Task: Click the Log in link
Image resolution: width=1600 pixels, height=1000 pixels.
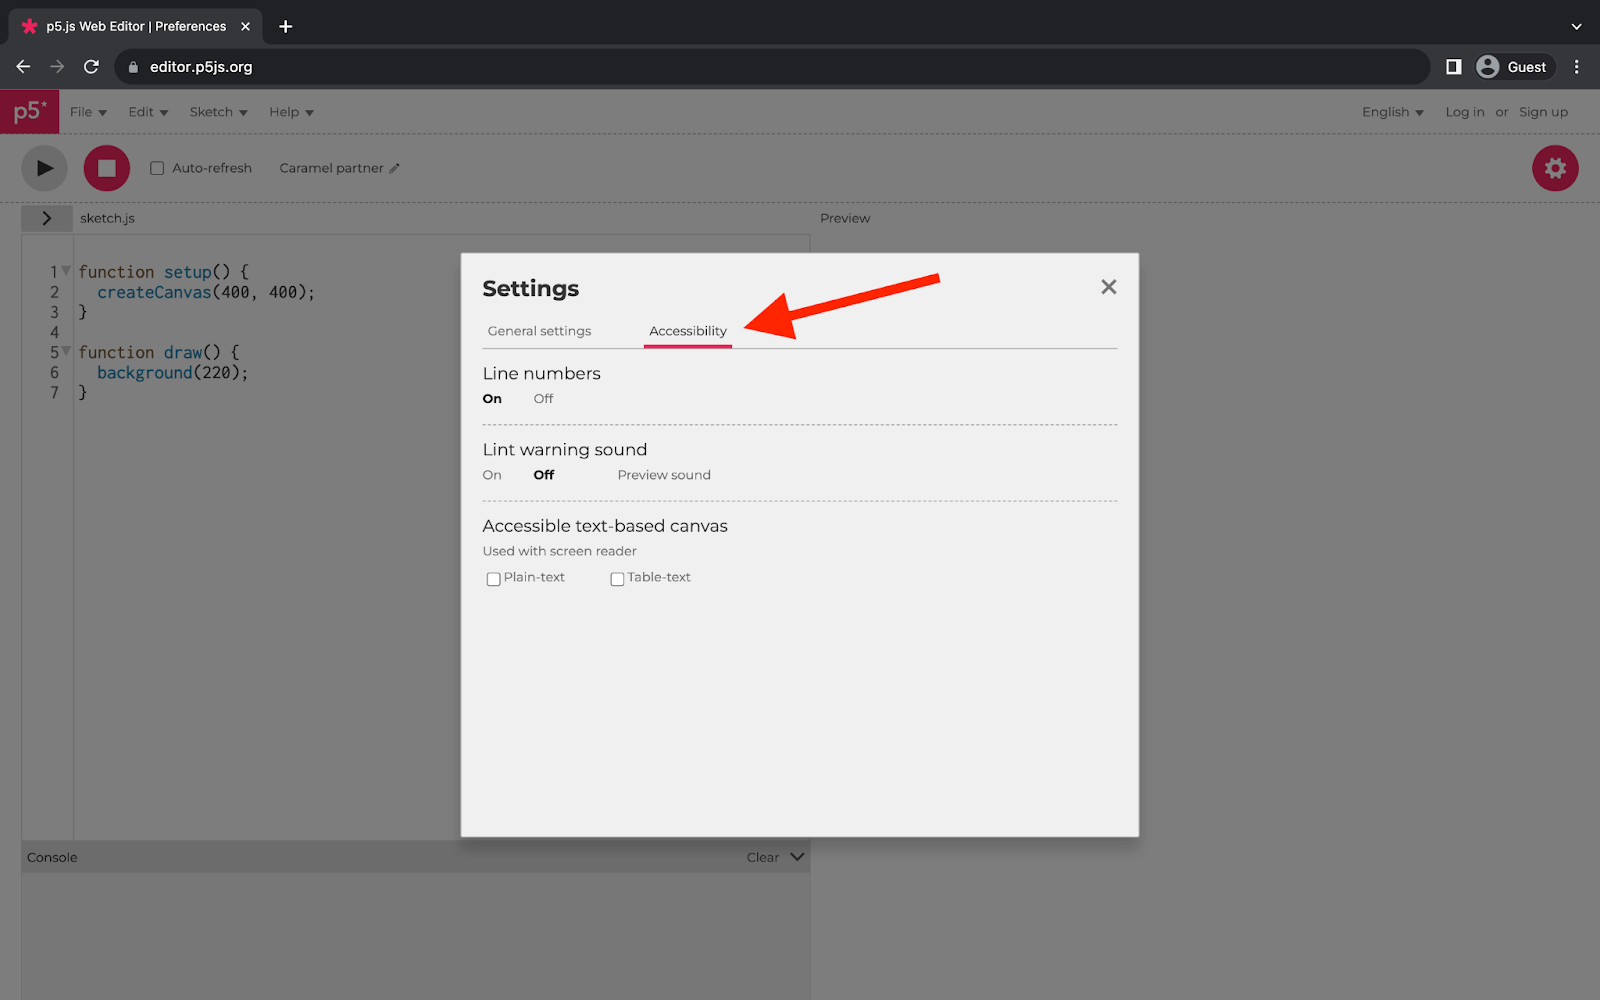Action: 1464,112
